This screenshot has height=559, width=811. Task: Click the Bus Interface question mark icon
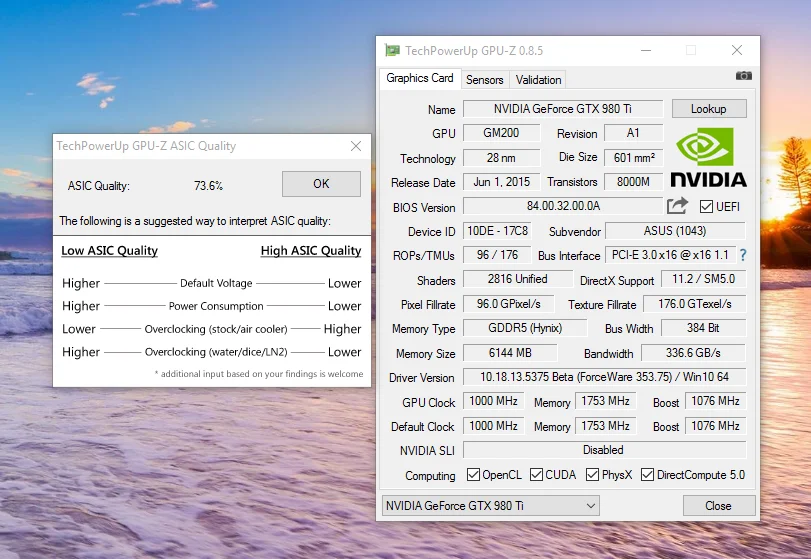(x=743, y=255)
